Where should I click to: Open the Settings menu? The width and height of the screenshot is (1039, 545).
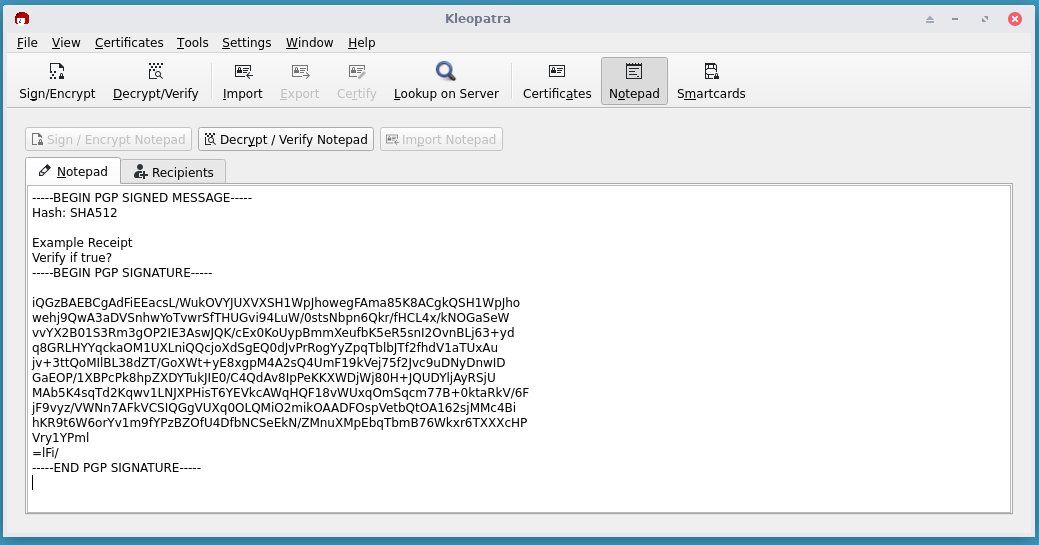pyautogui.click(x=246, y=42)
